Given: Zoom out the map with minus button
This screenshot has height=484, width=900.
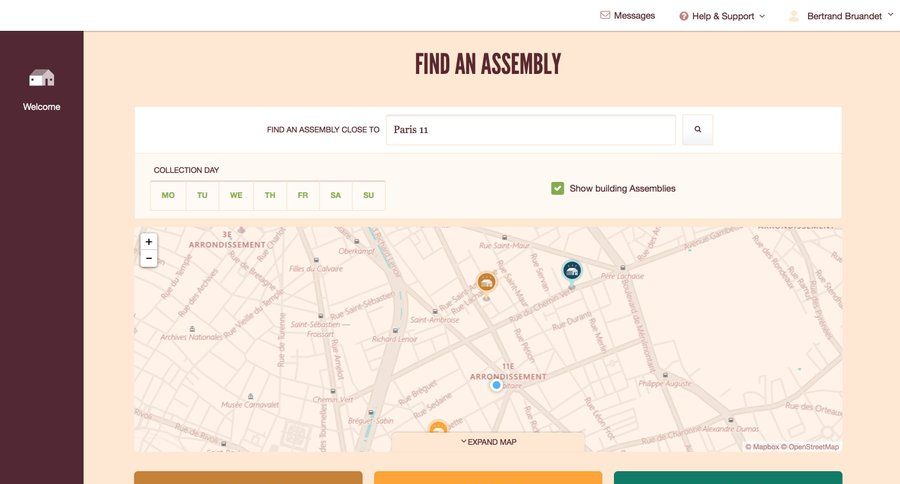Looking at the screenshot, I should coord(149,258).
